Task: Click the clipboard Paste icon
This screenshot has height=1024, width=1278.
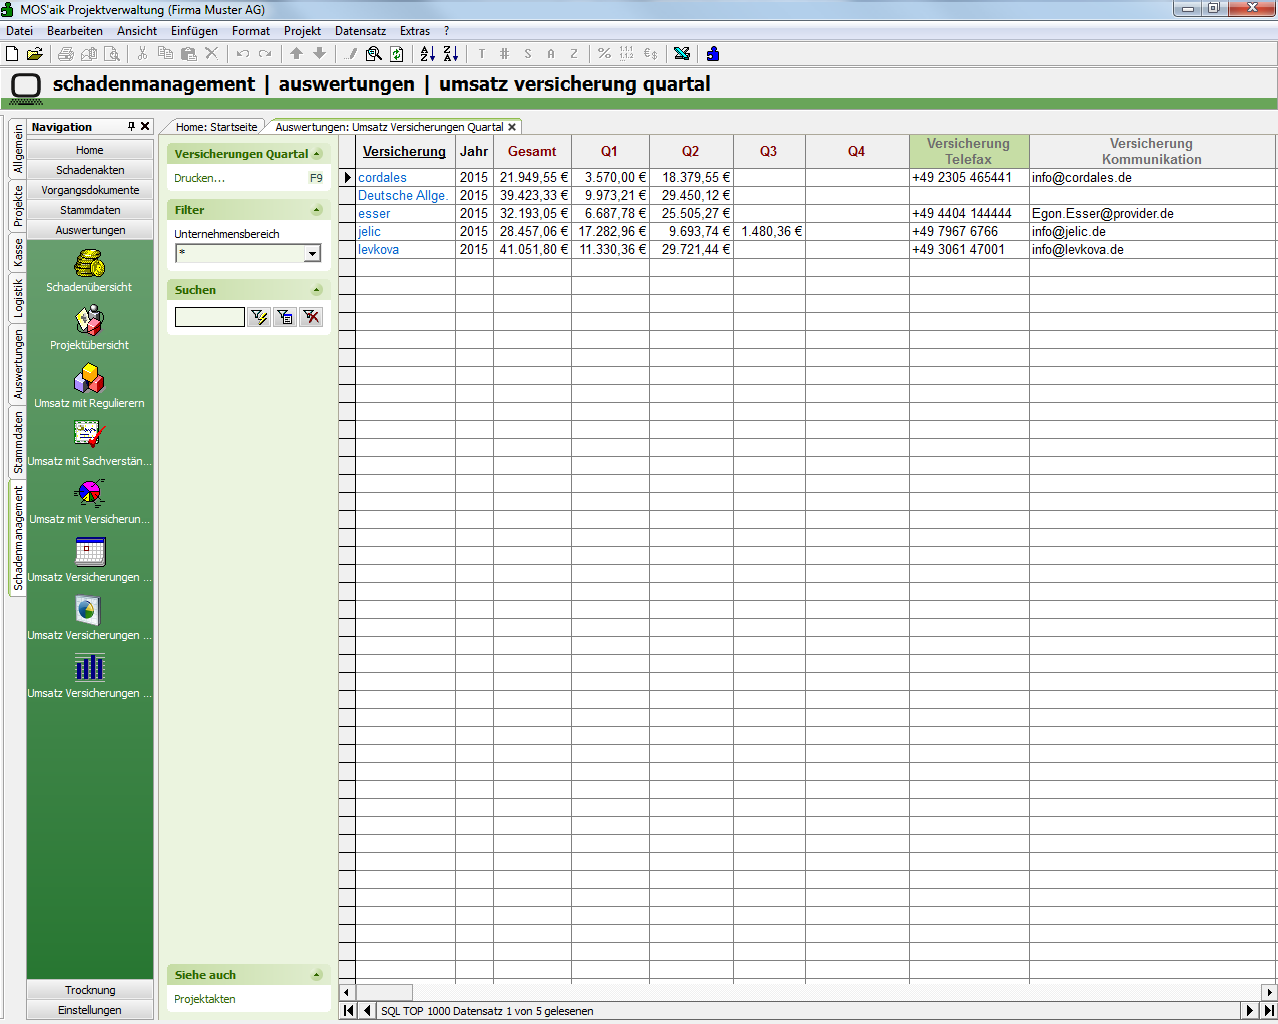Action: click(188, 54)
